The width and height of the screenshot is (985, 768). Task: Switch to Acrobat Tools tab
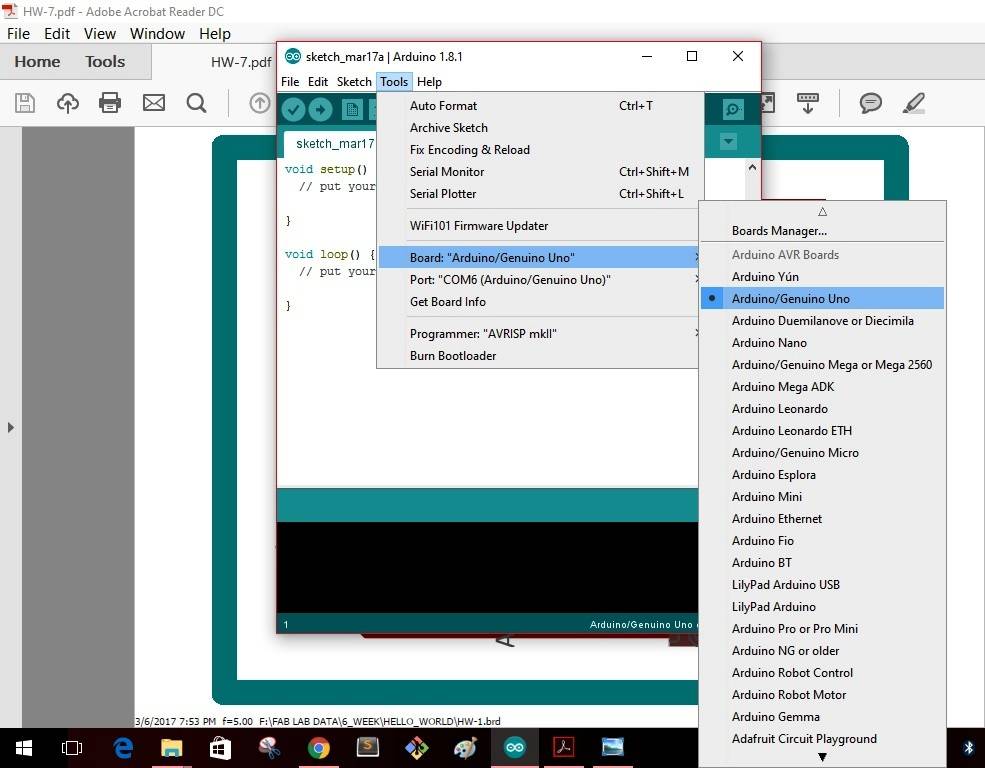(x=105, y=62)
